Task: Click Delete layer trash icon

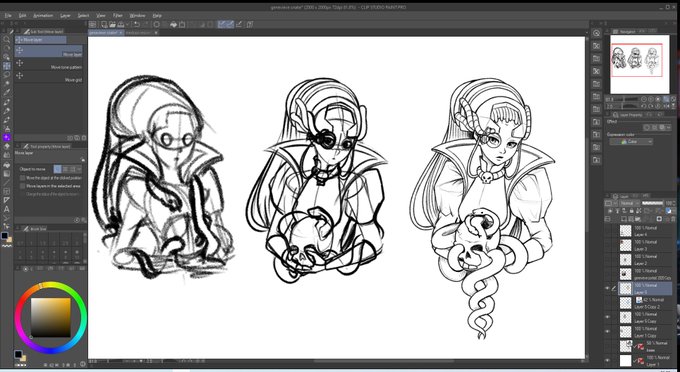Action: coord(672,219)
